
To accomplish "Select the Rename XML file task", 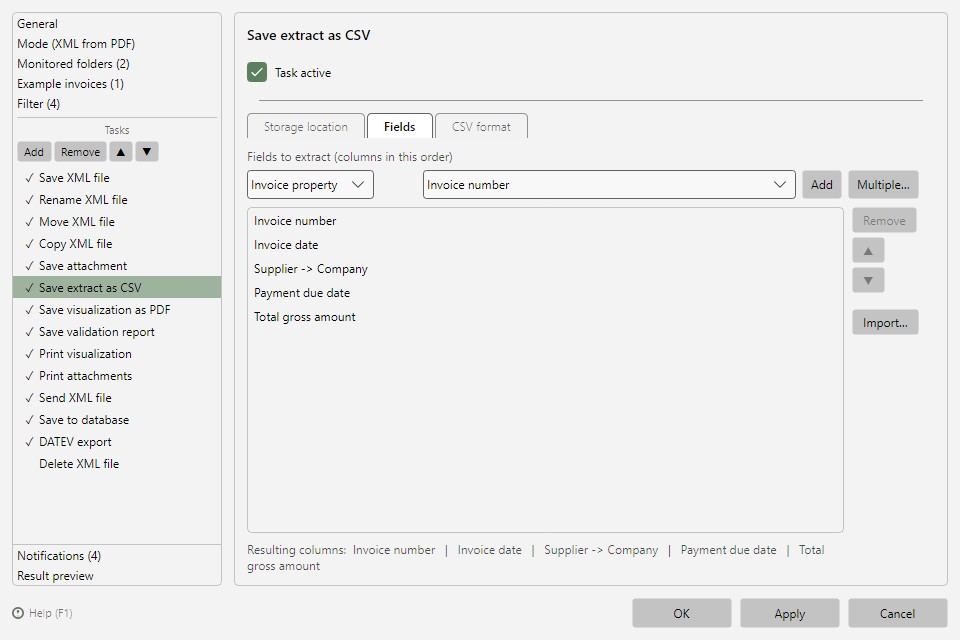I will pyautogui.click(x=117, y=200).
